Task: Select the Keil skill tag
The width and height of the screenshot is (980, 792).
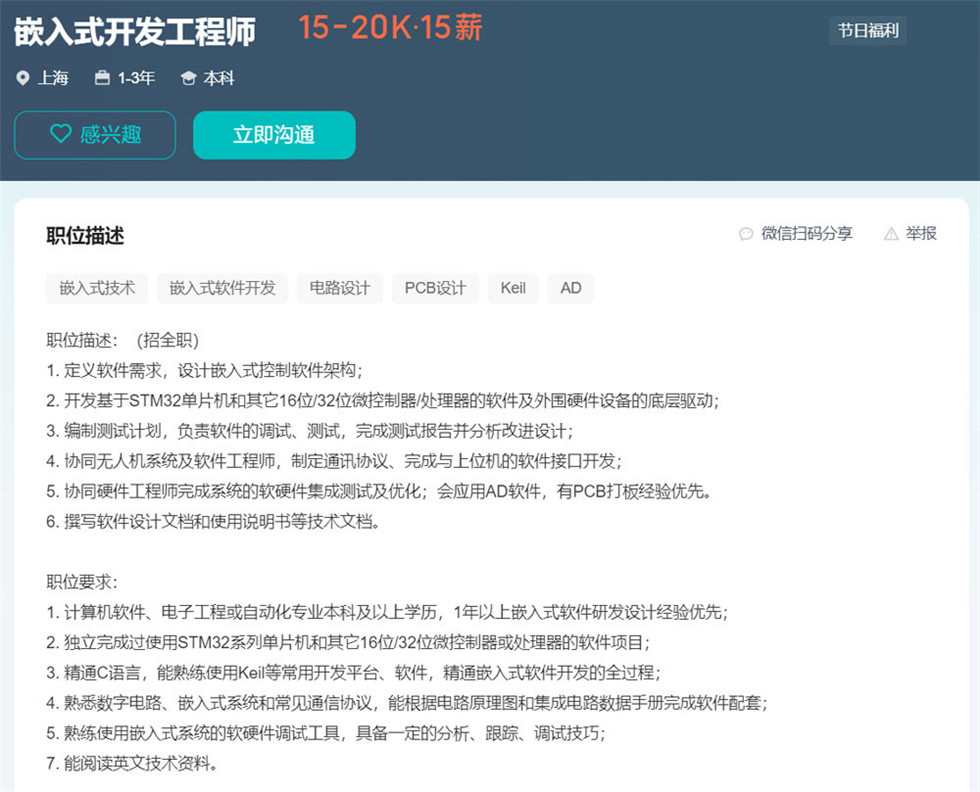Action: tap(513, 288)
